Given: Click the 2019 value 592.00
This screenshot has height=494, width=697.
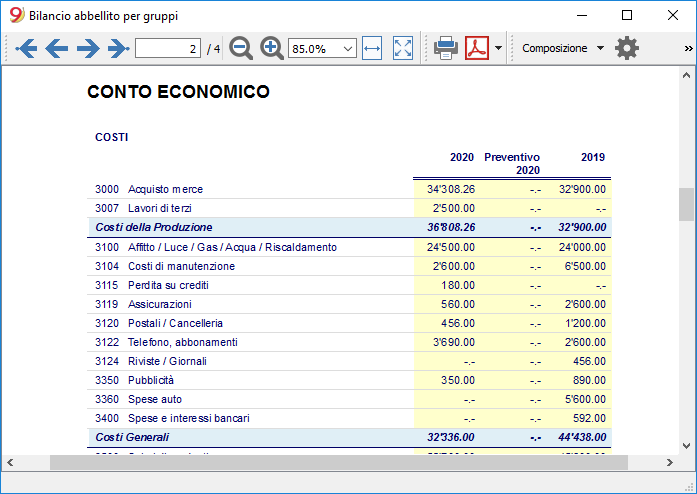Looking at the screenshot, I should tap(589, 418).
